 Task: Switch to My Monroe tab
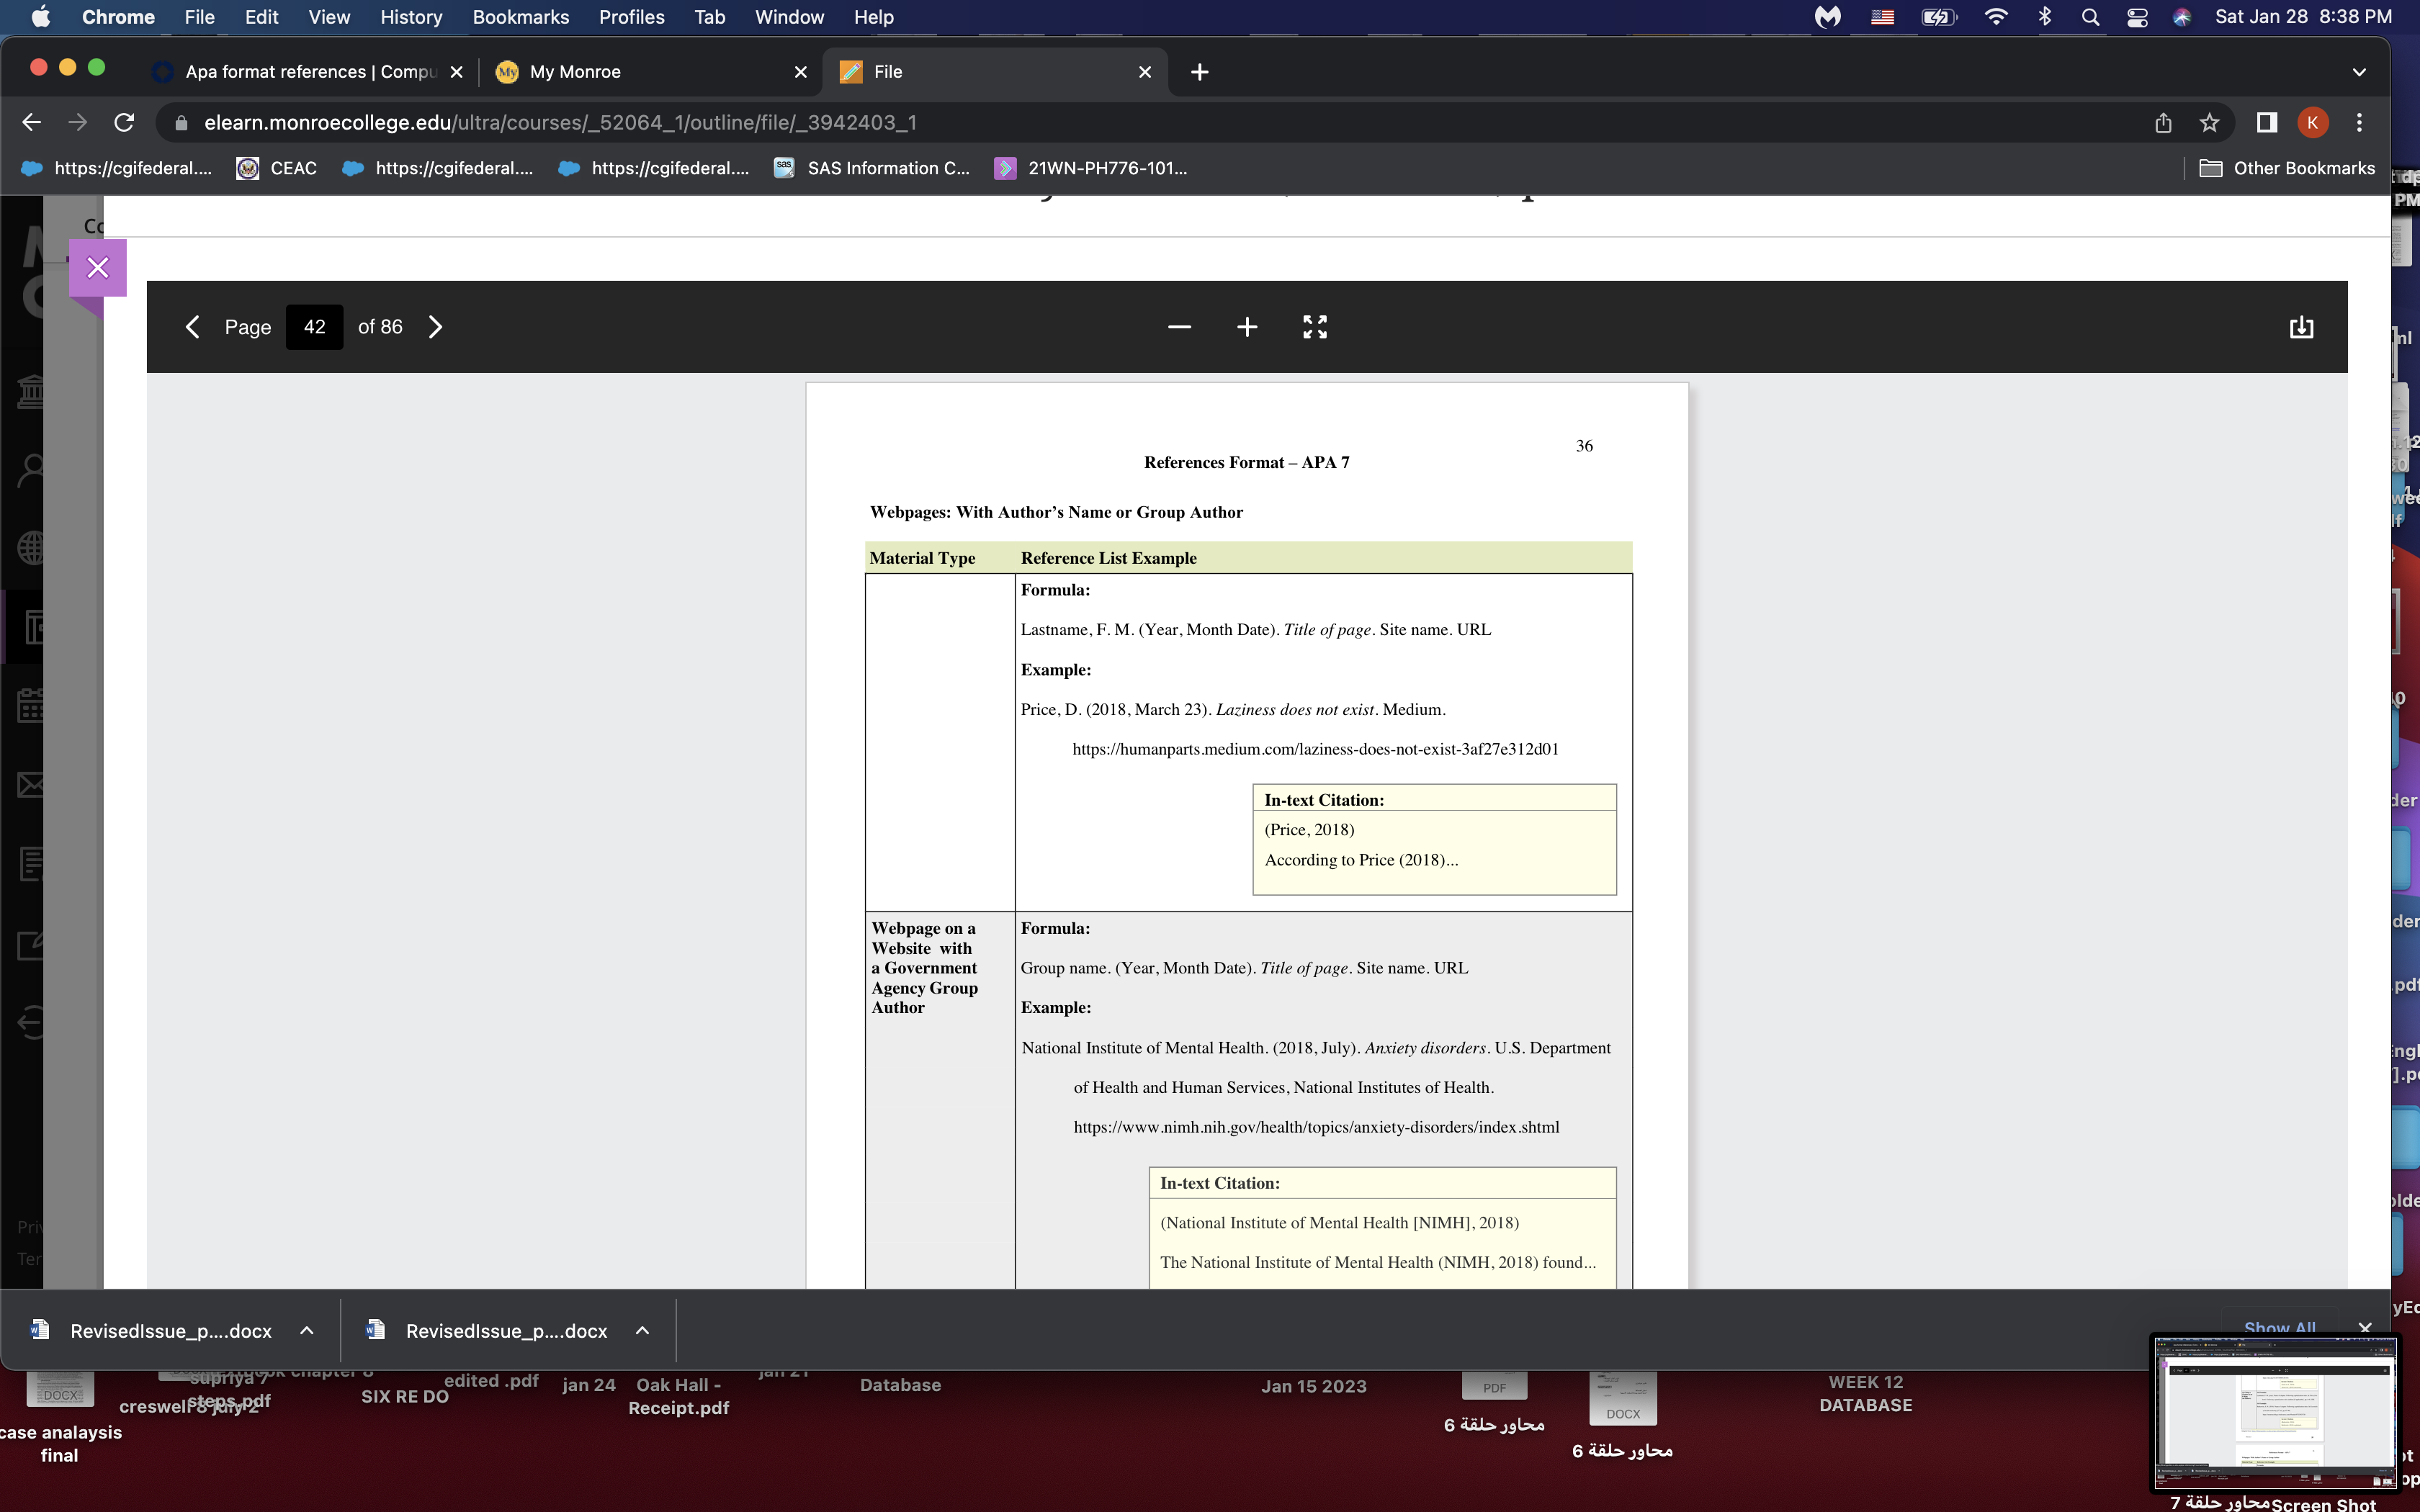point(640,72)
